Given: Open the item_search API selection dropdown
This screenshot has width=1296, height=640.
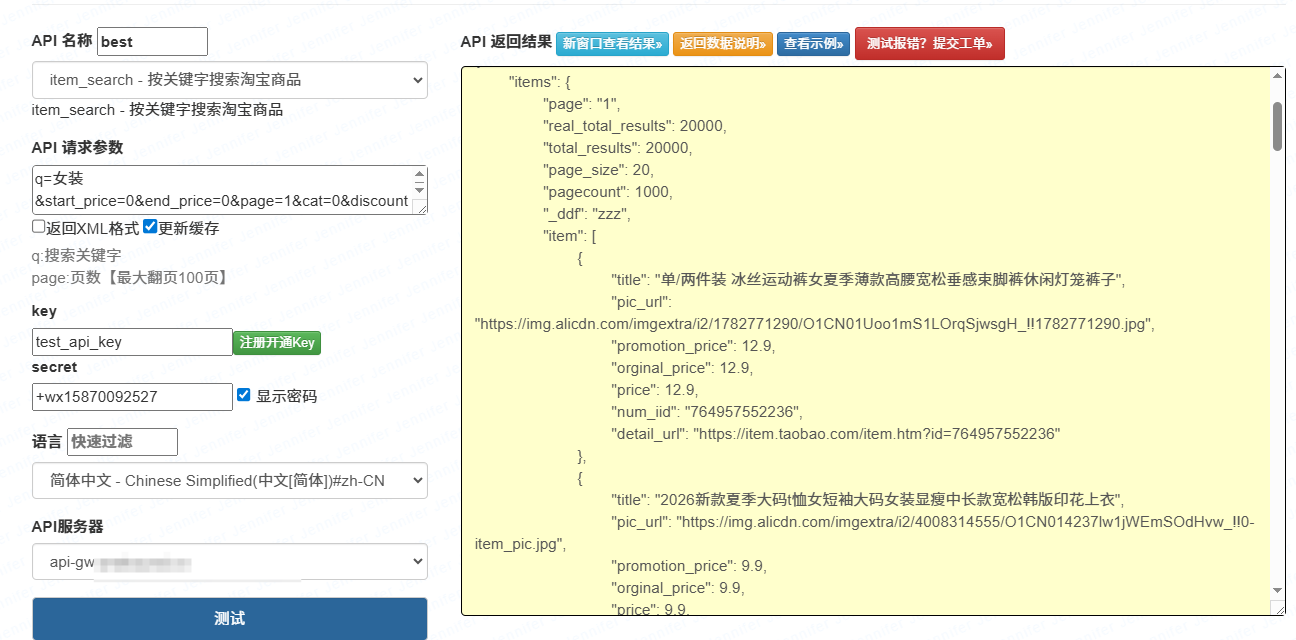Looking at the screenshot, I should [x=230, y=80].
